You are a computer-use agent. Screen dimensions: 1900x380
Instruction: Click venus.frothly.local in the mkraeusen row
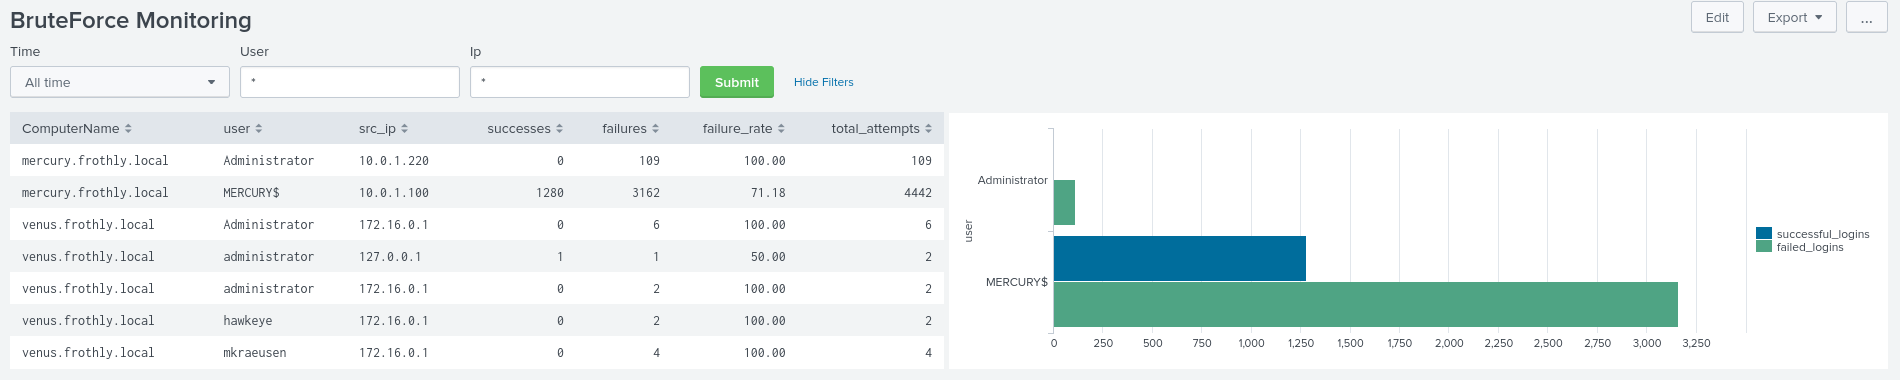click(88, 352)
